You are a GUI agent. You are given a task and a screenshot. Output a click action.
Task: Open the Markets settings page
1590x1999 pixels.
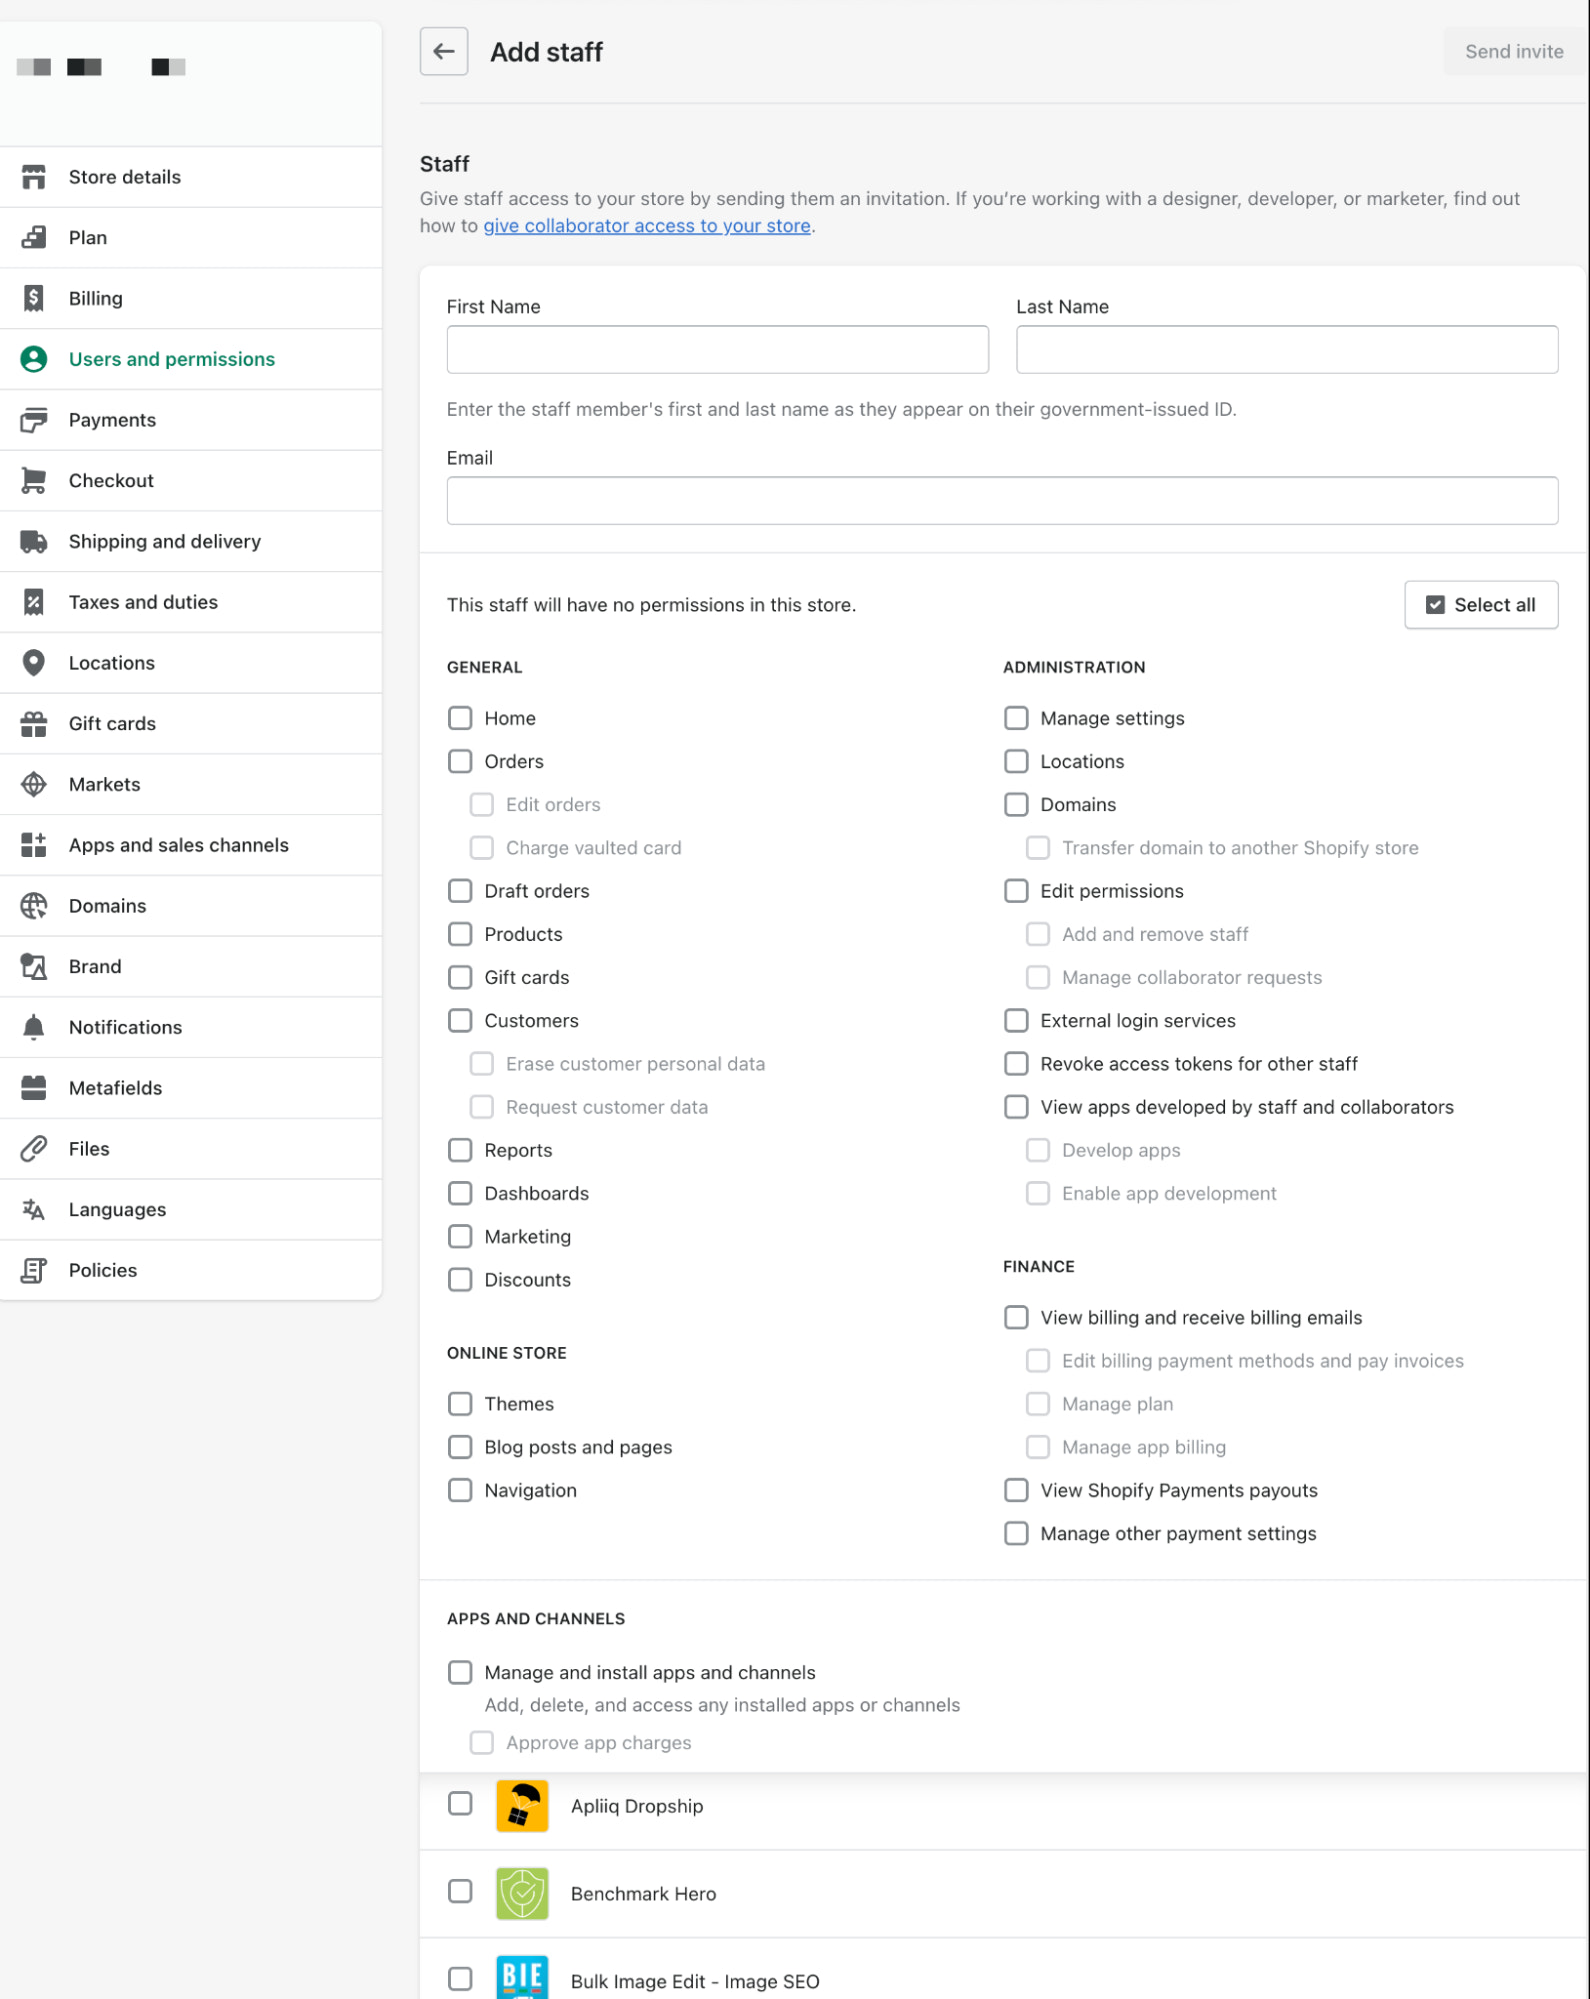click(x=104, y=784)
